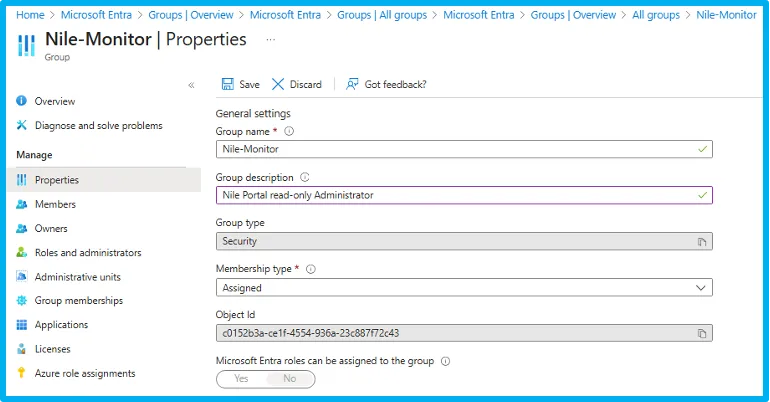Copy the Object Id using copy icon

tap(702, 333)
